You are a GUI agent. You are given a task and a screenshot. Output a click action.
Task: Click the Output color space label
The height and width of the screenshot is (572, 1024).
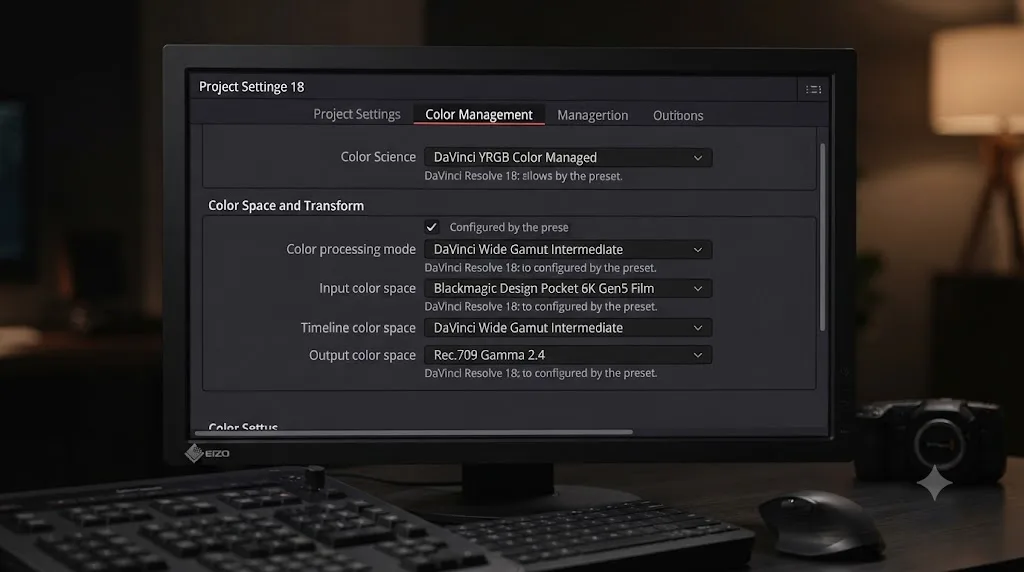362,355
